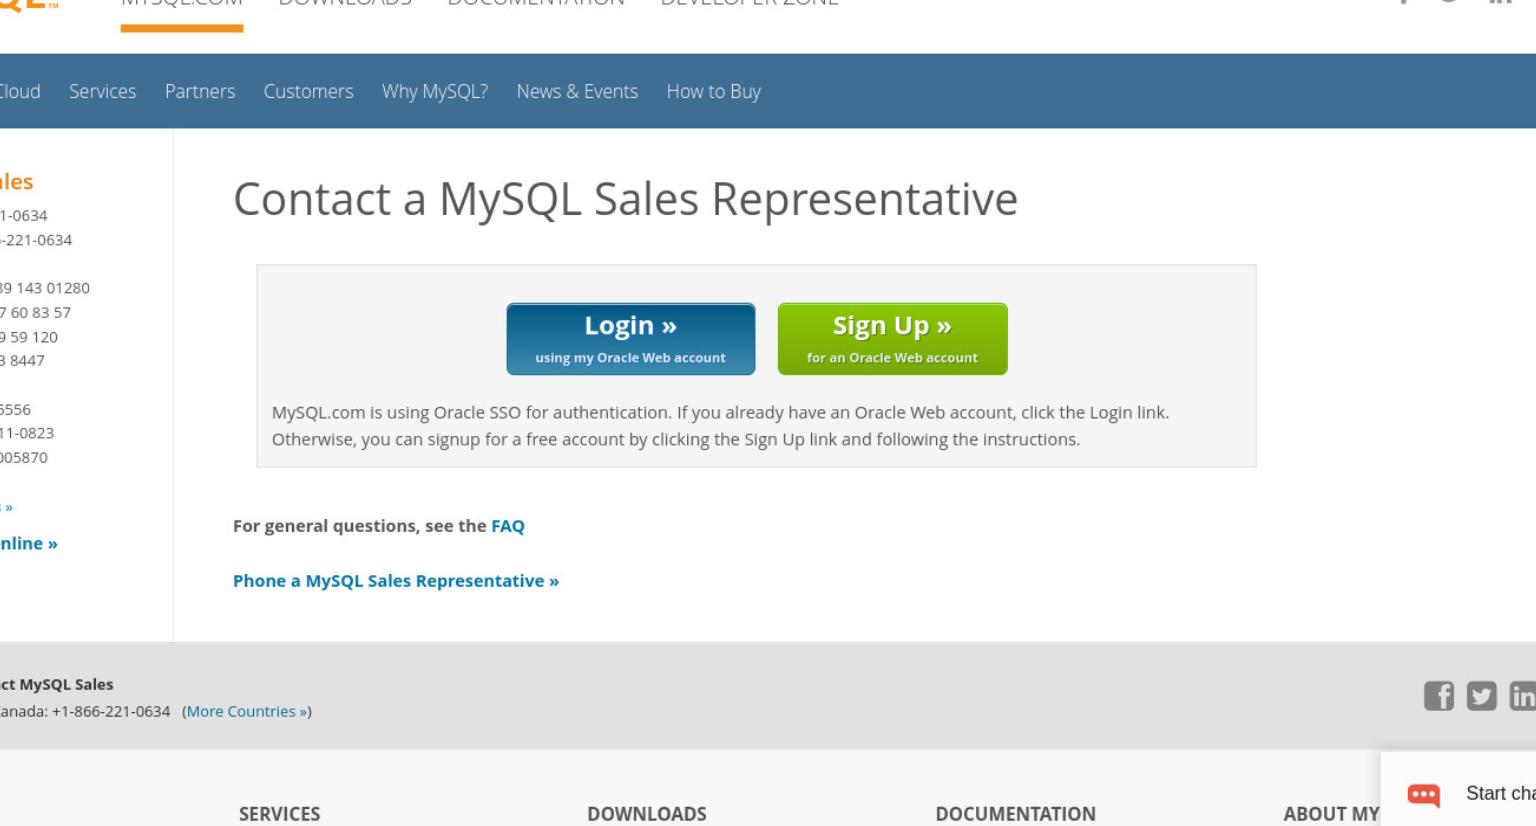Follow the Phone a MySQL Sales Representative link

pos(396,581)
